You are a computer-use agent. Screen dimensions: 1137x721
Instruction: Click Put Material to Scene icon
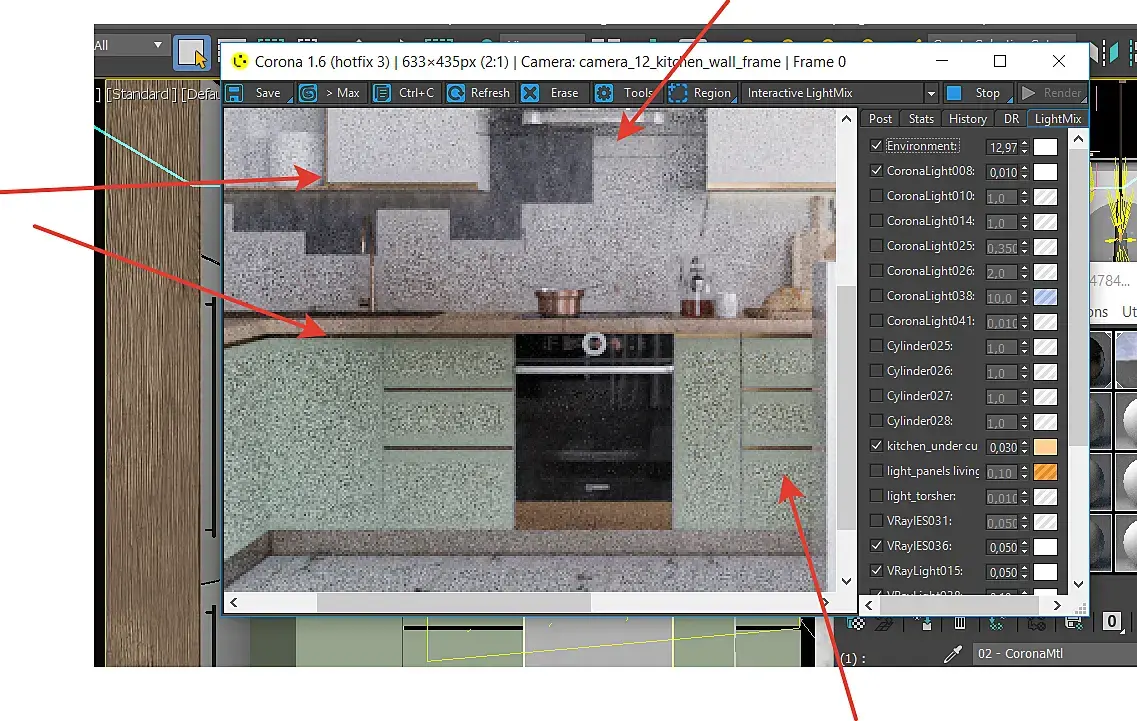[884, 623]
